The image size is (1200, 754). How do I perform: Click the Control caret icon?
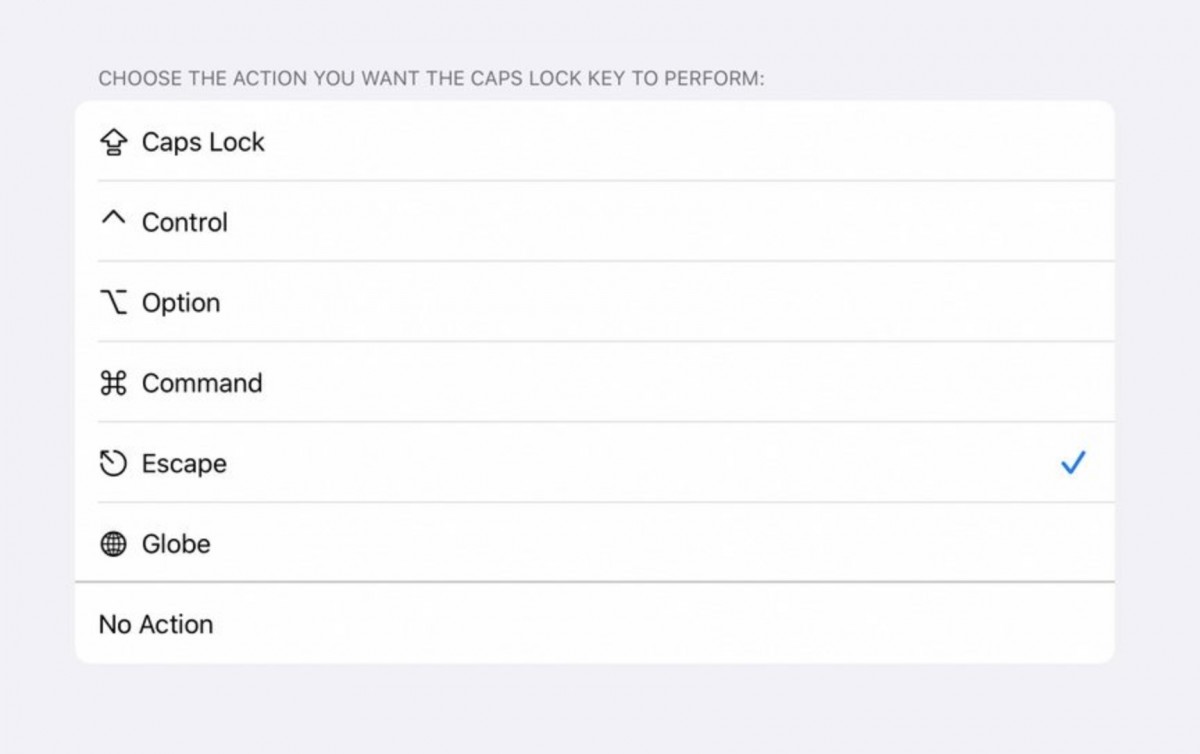(114, 220)
